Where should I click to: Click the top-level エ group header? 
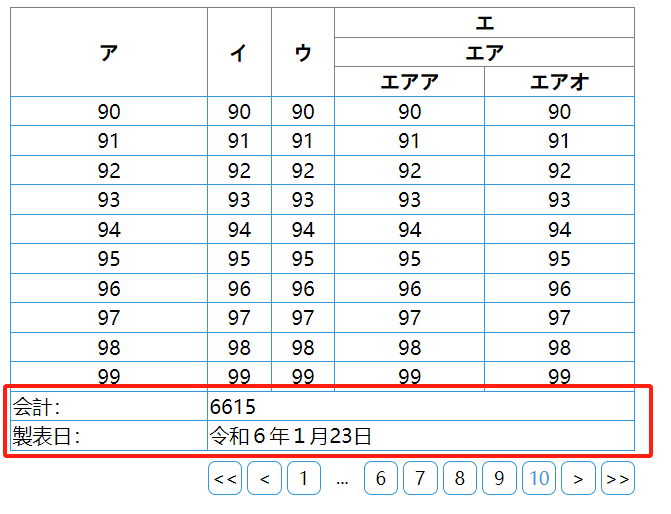coord(484,23)
